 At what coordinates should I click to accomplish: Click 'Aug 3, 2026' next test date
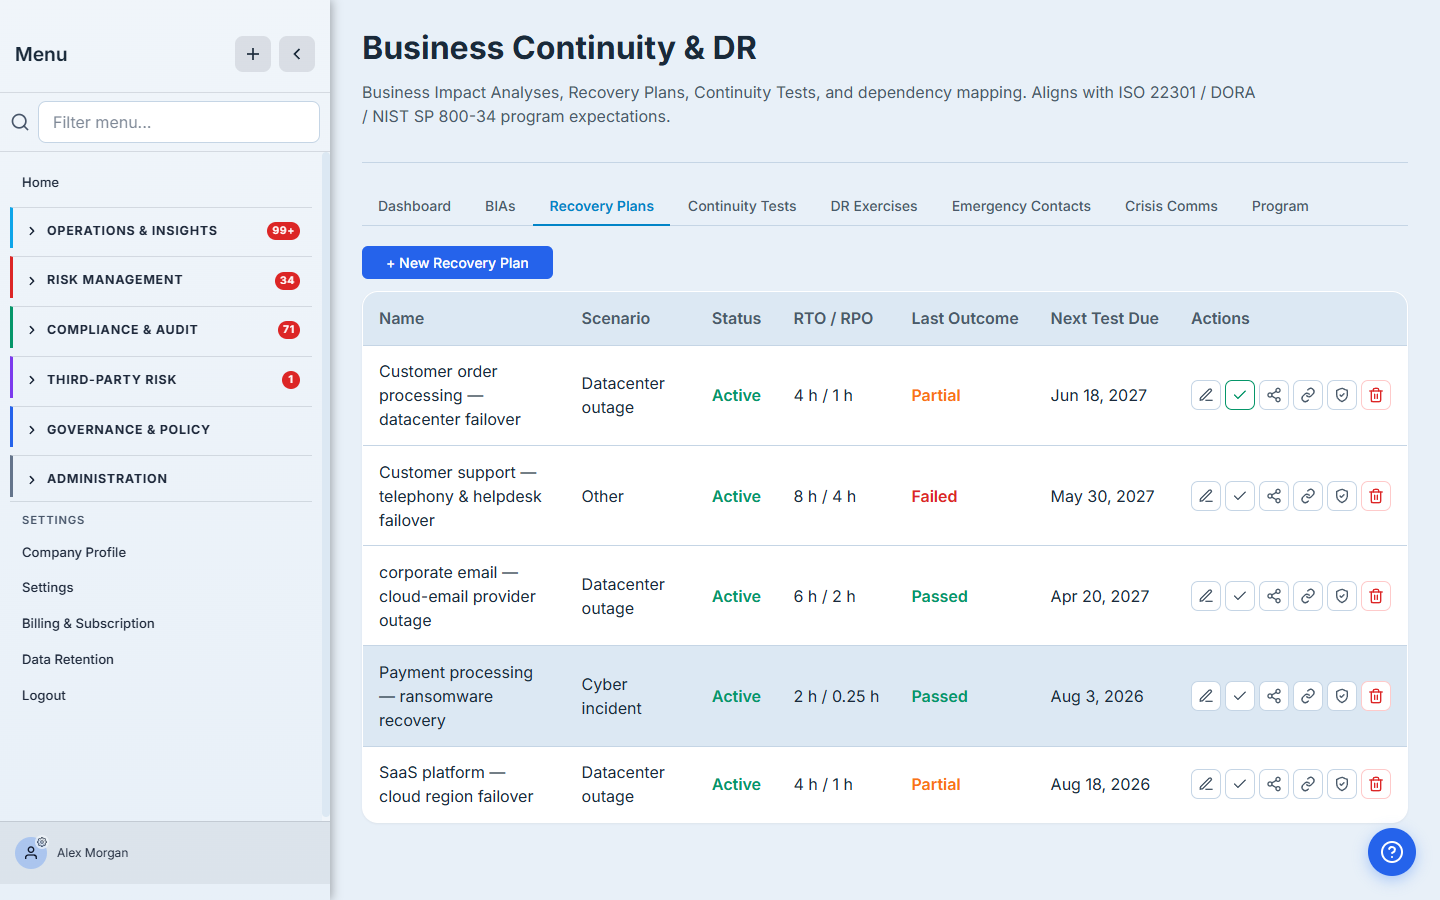(1097, 696)
